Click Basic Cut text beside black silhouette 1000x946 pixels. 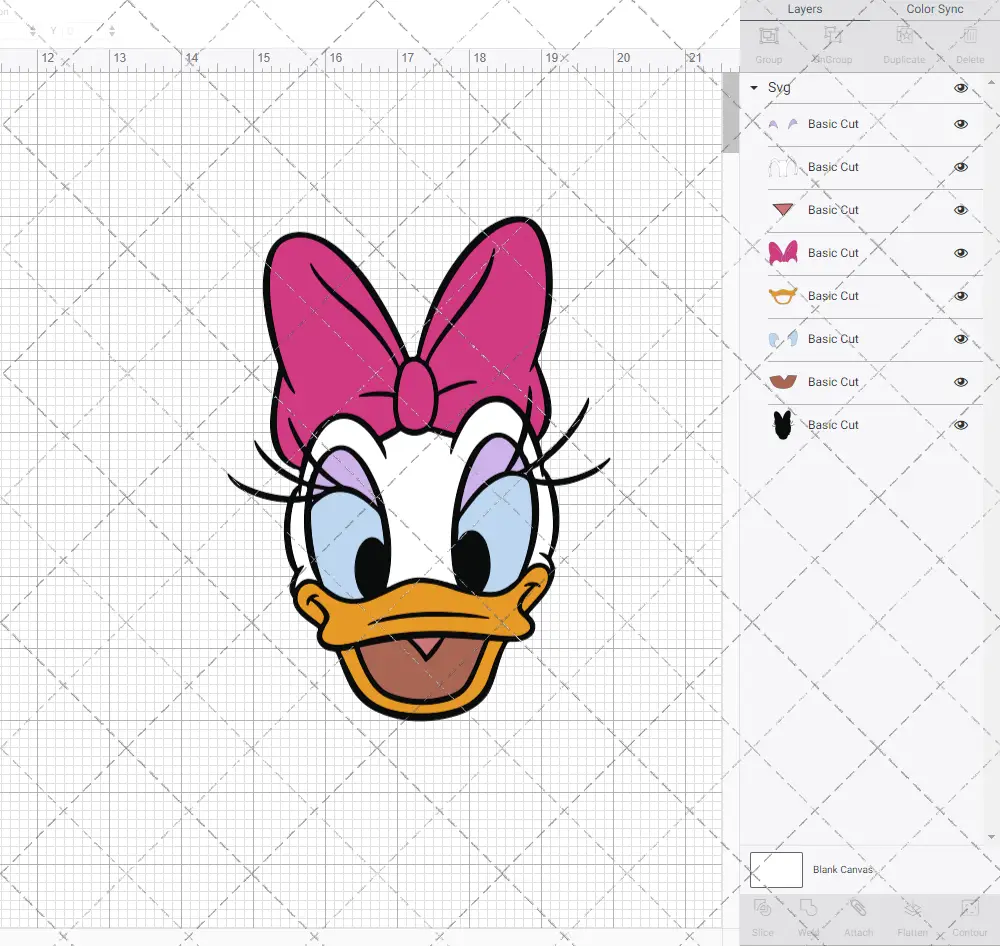833,425
